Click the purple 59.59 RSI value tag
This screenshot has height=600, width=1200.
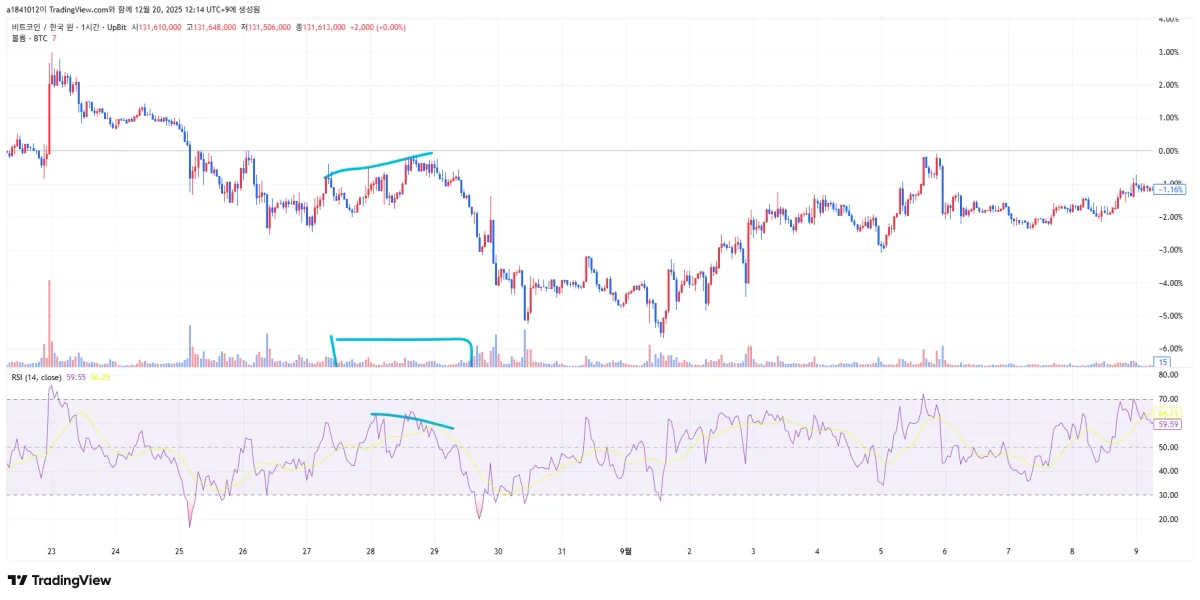click(1169, 424)
